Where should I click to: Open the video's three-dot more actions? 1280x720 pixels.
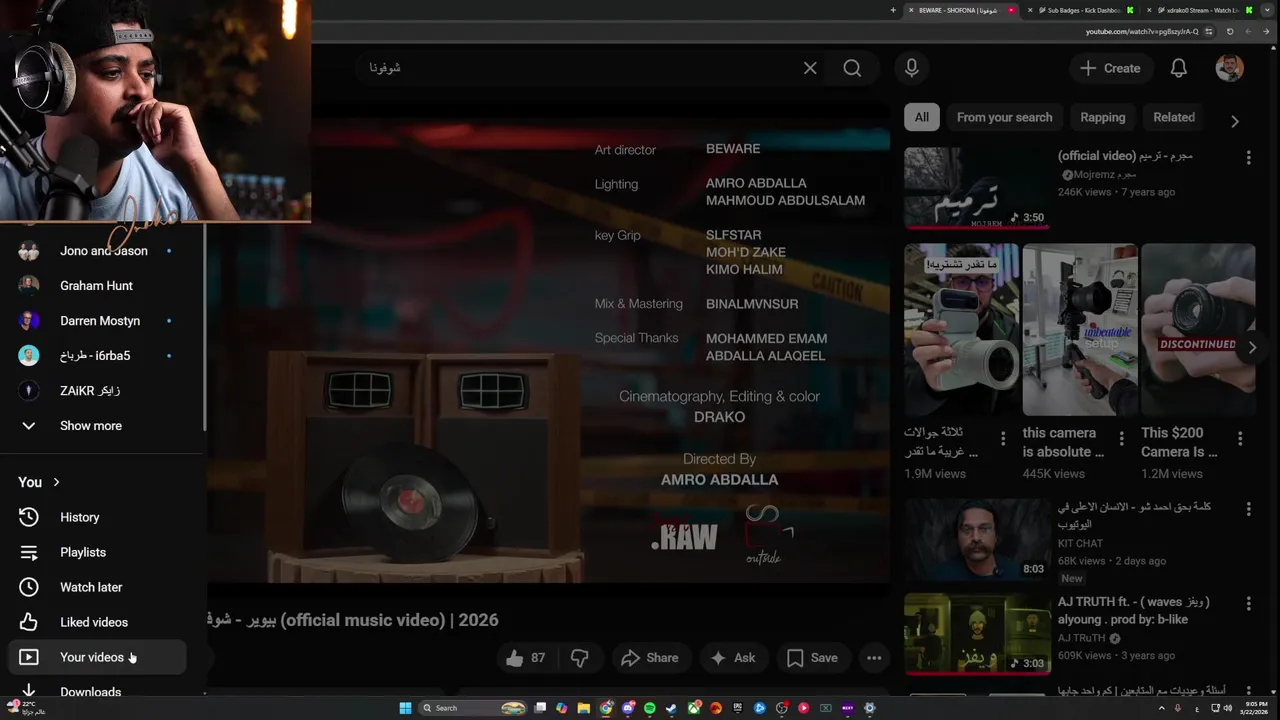coord(874,658)
